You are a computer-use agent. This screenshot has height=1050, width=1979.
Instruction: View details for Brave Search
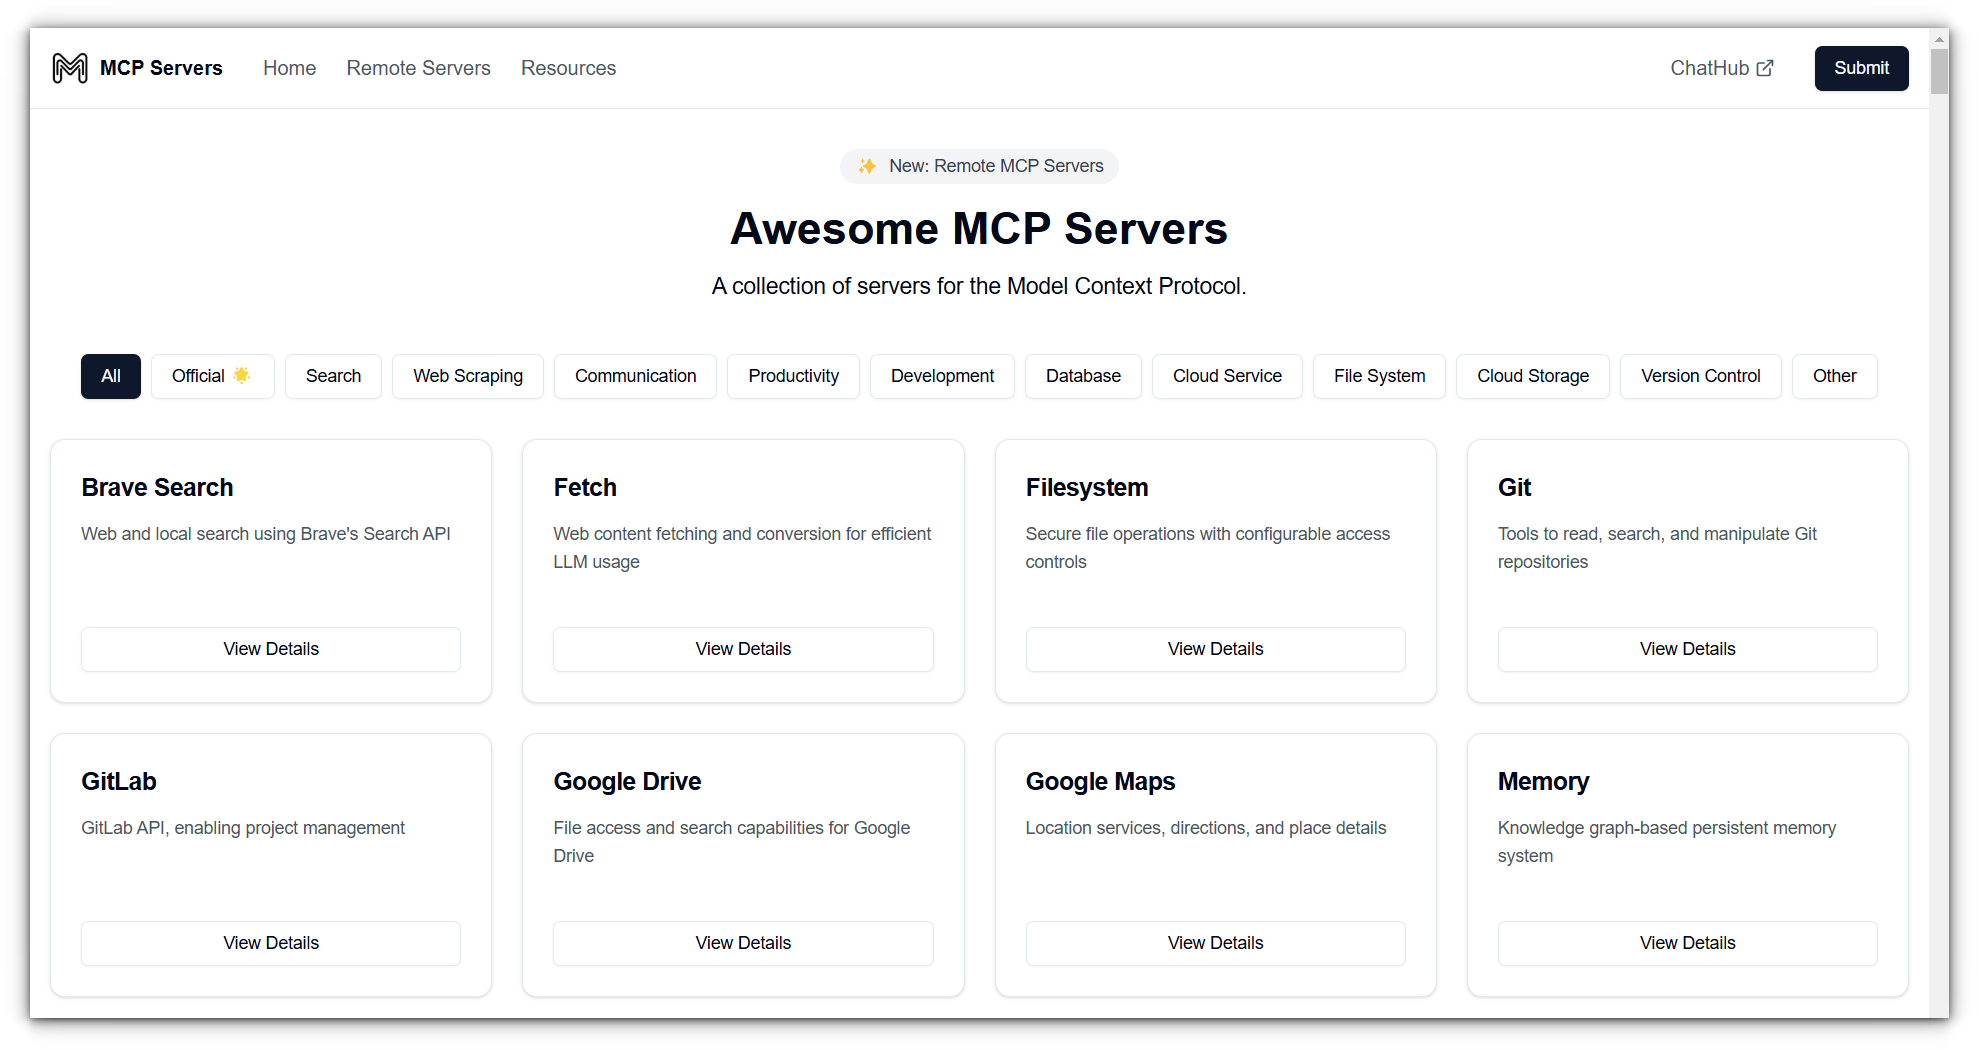pyautogui.click(x=270, y=649)
